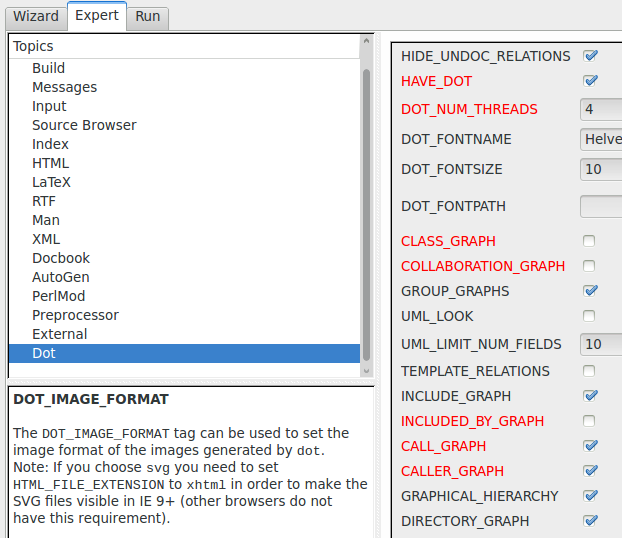Click topics list scroll up arrow

pos(366,41)
